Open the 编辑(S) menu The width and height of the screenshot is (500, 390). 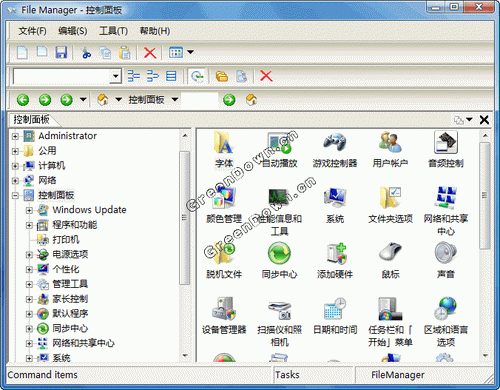(73, 31)
